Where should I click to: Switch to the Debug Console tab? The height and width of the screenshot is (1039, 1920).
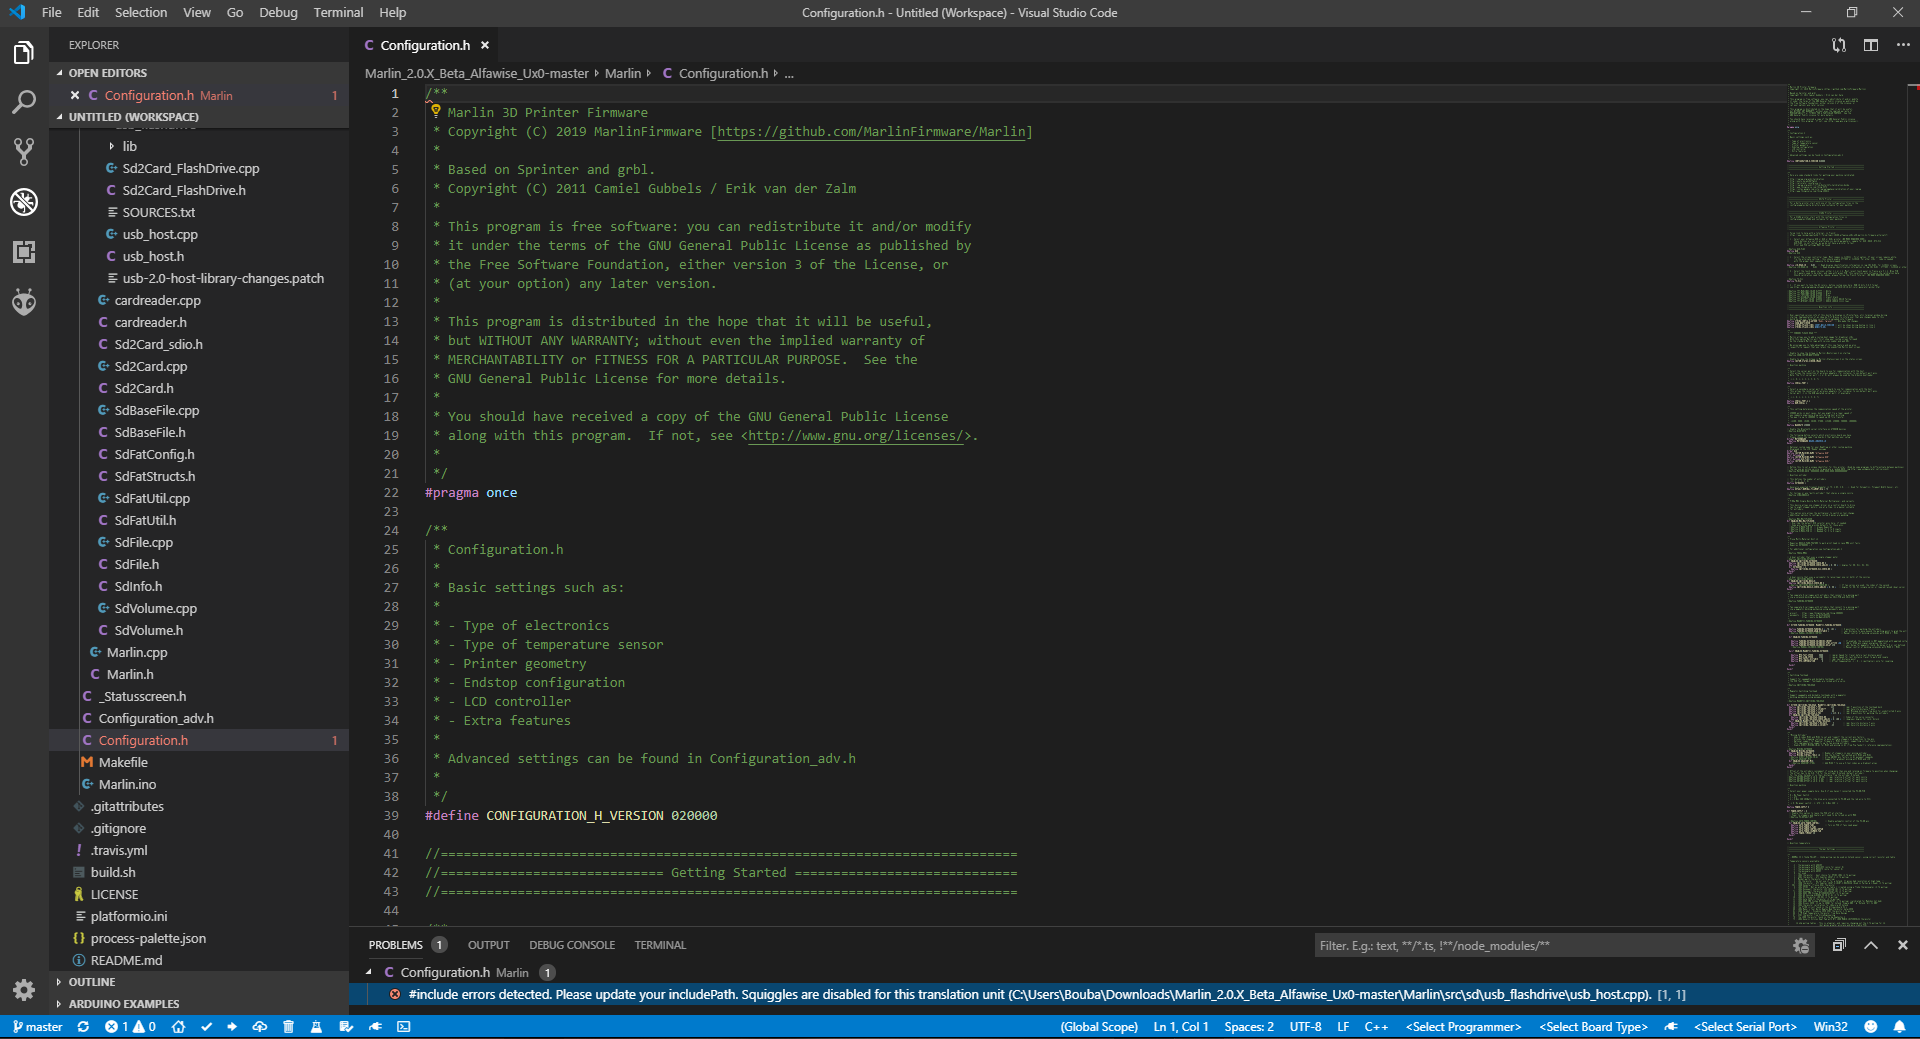[572, 945]
